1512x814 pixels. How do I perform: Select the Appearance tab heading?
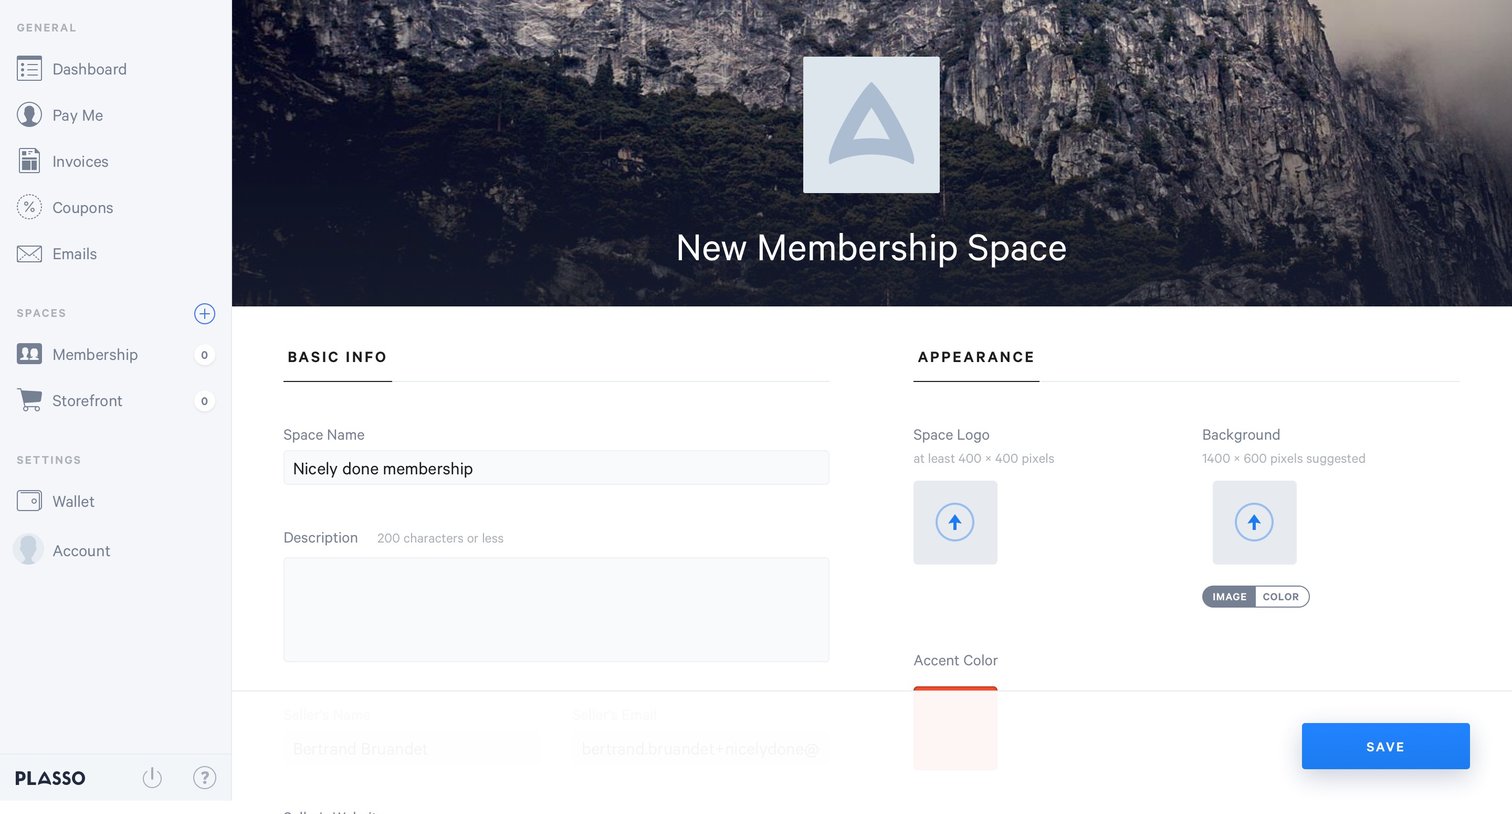coord(976,357)
